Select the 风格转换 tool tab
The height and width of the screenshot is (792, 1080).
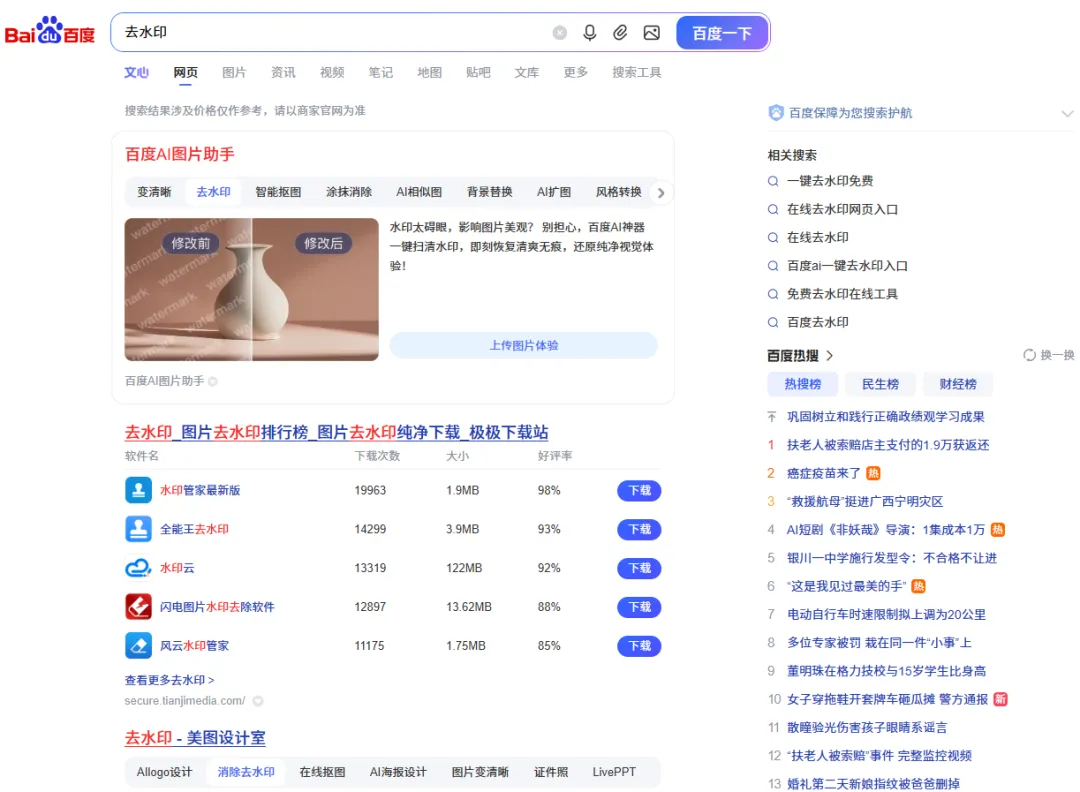tap(619, 192)
